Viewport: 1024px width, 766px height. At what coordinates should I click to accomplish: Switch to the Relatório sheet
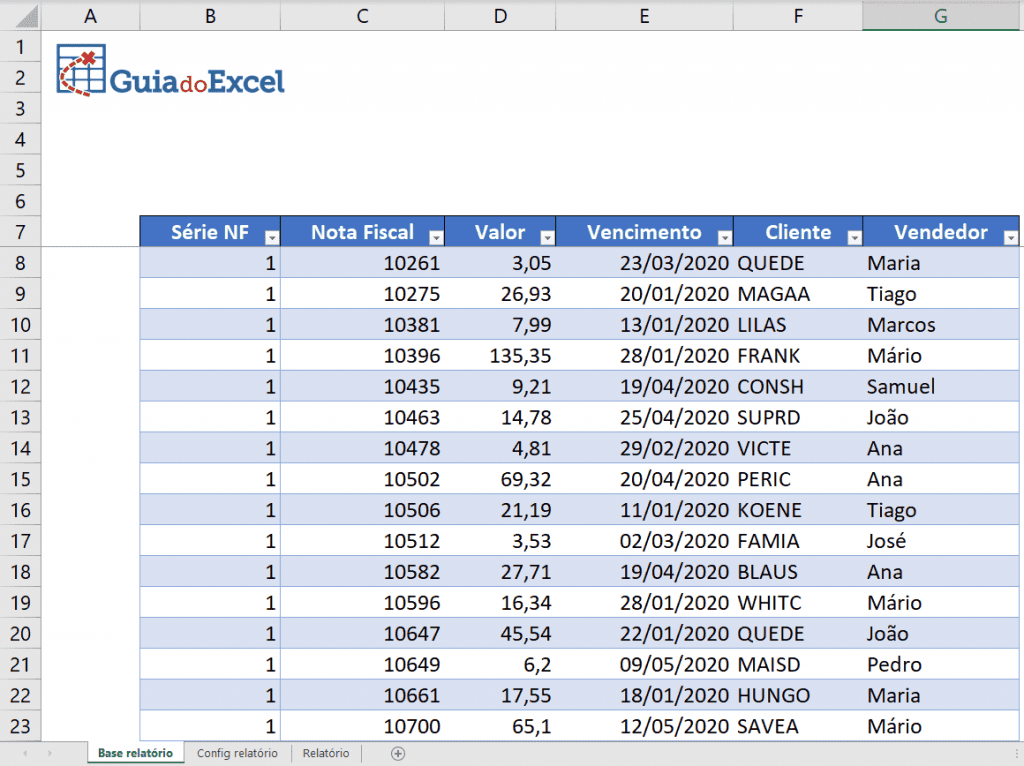325,753
